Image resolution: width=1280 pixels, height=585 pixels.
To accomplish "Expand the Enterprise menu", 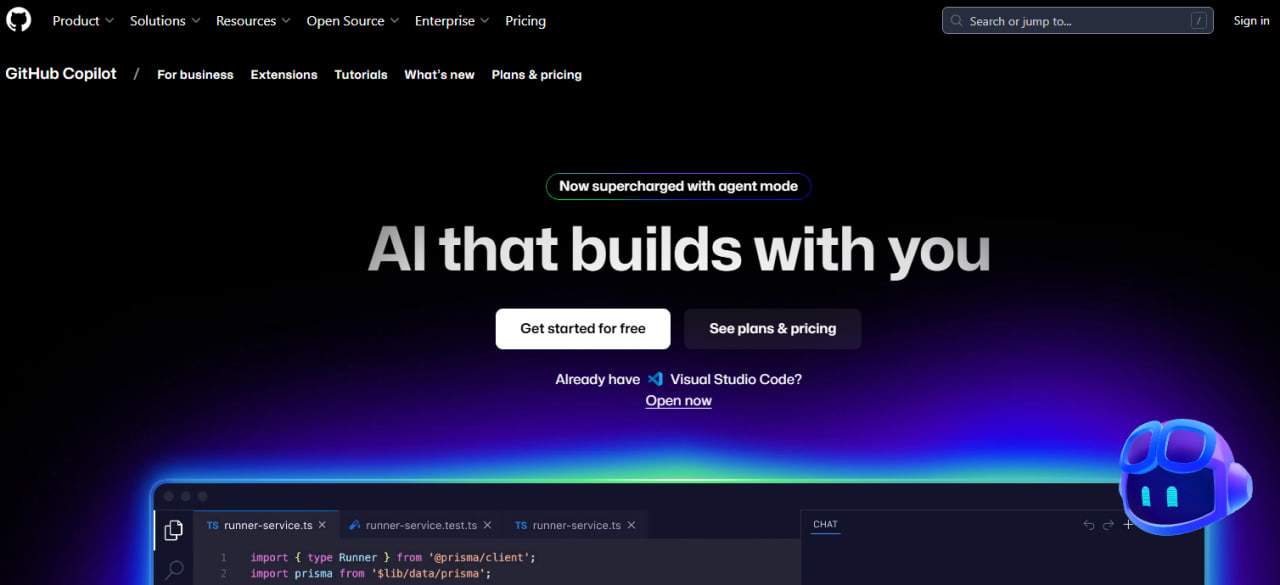I will pyautogui.click(x=452, y=21).
